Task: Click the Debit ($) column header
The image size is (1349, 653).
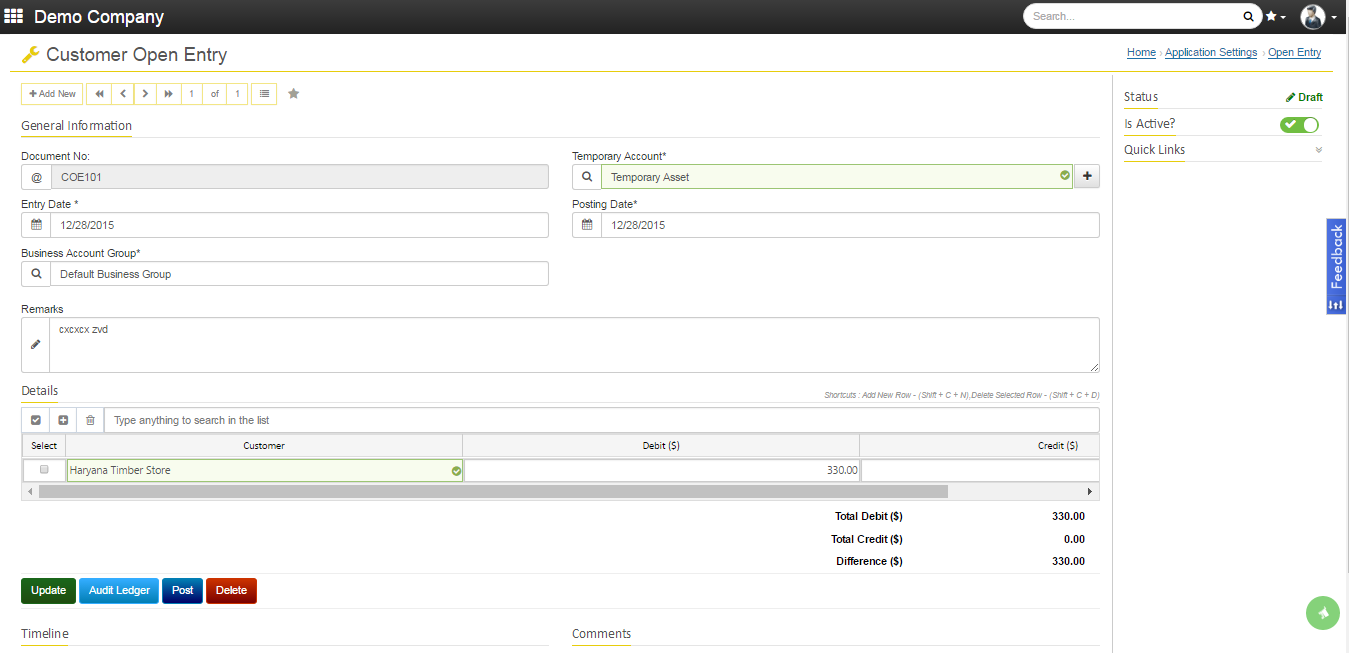Action: (x=661, y=446)
